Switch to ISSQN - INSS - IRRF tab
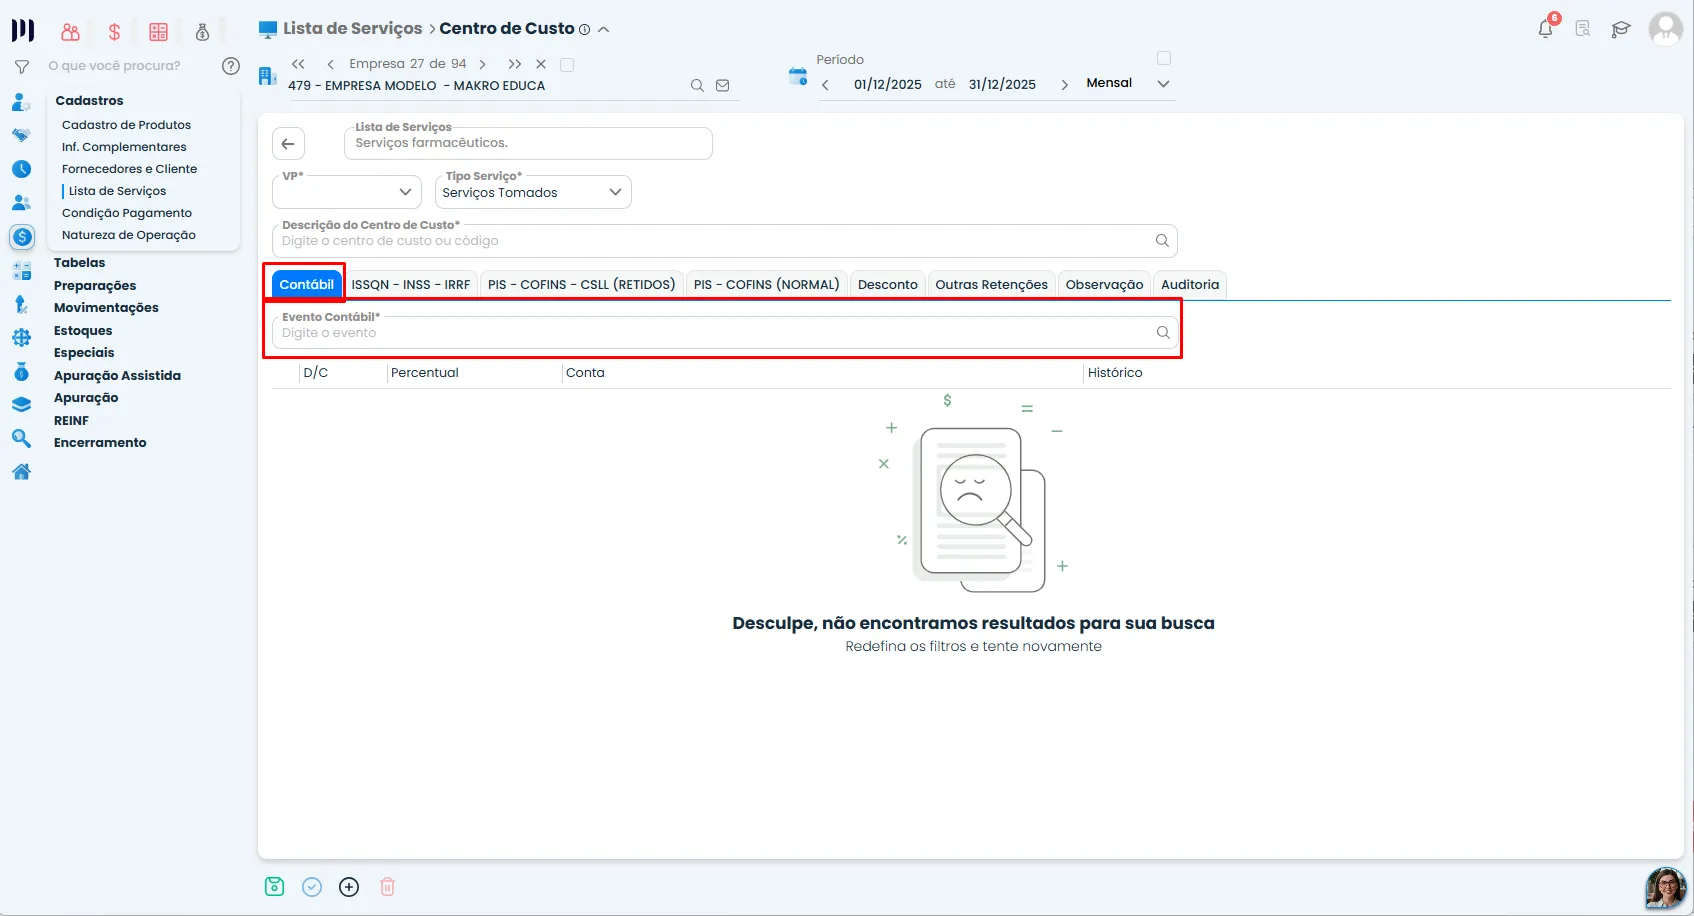The width and height of the screenshot is (1694, 916). 411,285
